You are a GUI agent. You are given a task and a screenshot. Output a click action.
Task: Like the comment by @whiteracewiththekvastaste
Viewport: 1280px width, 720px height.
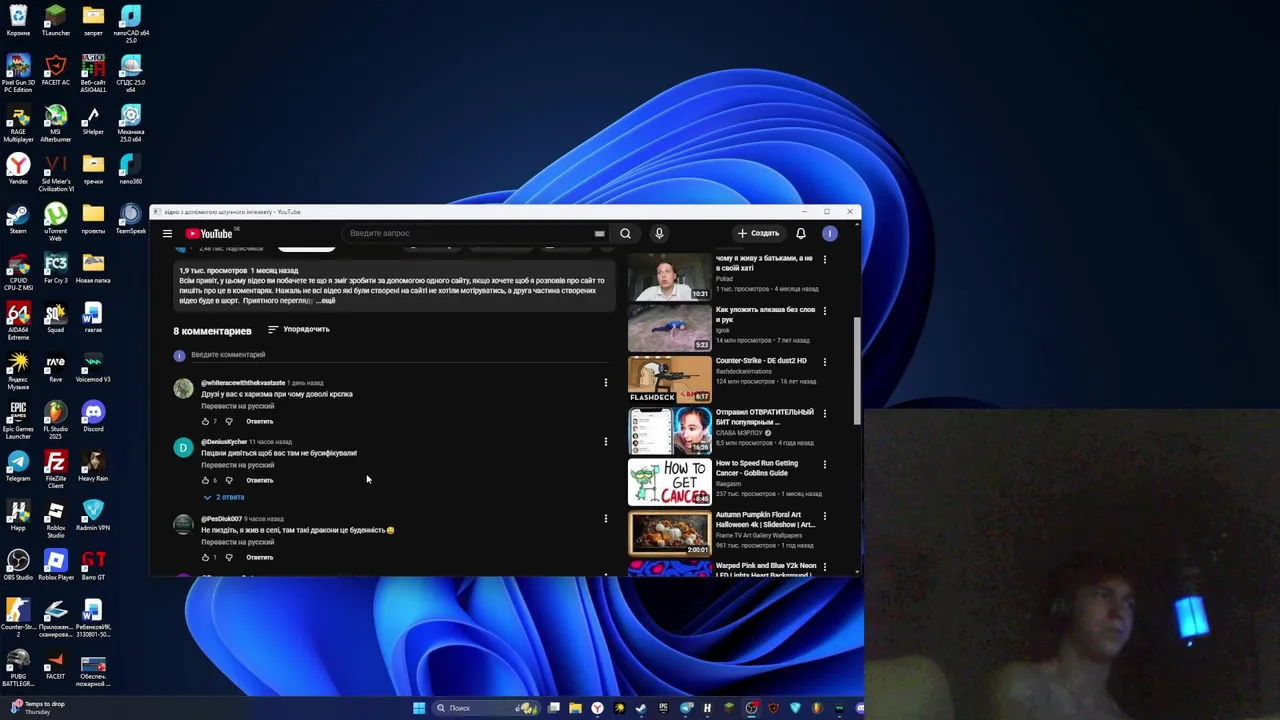[x=205, y=421]
